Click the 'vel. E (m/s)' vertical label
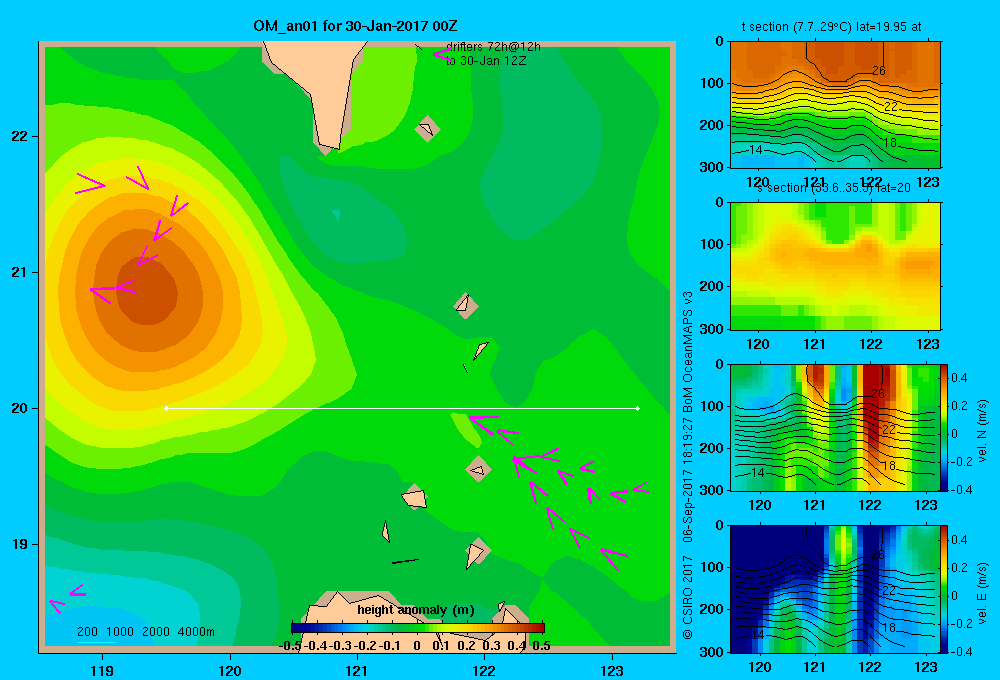Viewport: 1000px width, 680px height. [982, 593]
